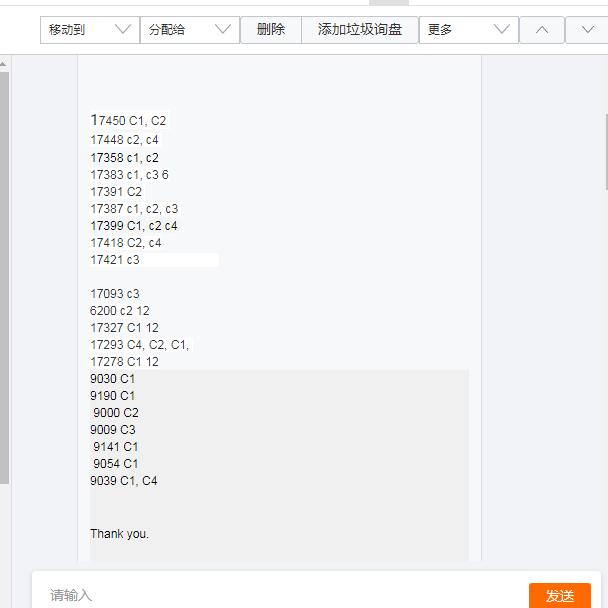Select the line '17399 C1, c2 c4'
The height and width of the screenshot is (608, 608).
pos(134,226)
